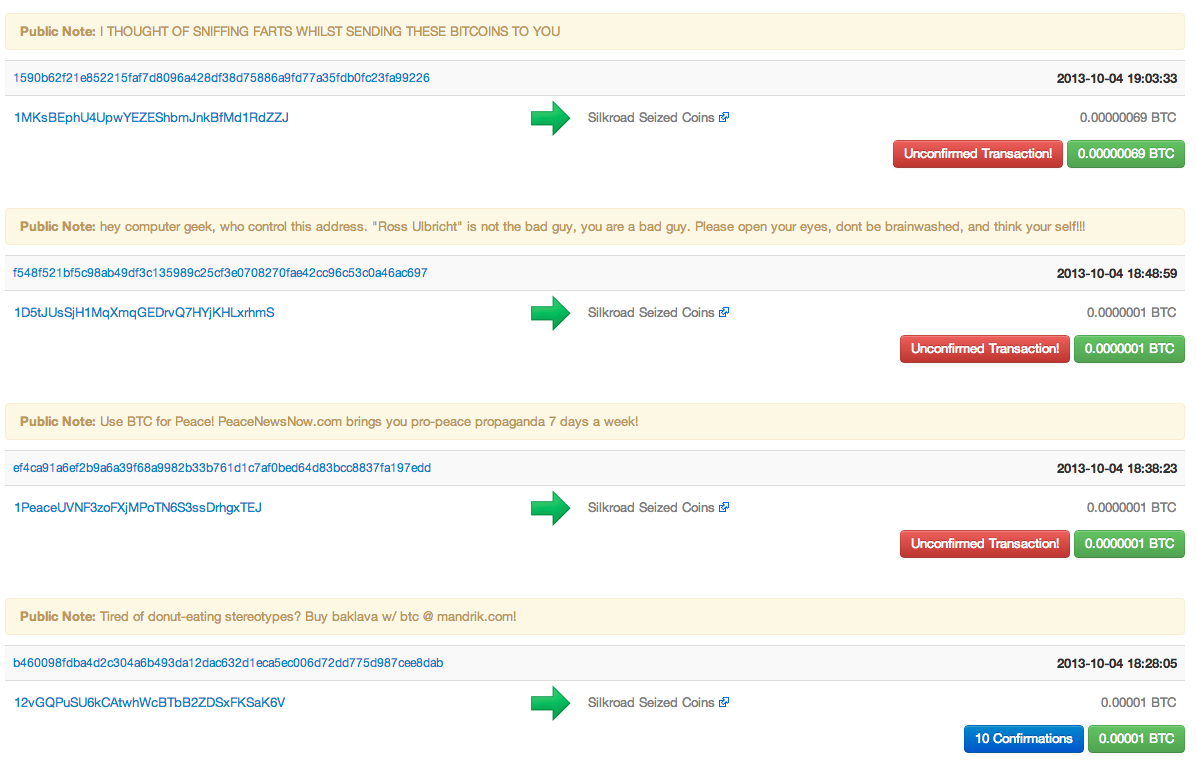The height and width of the screenshot is (762, 1196).
Task: Open transaction hash f548f521bf5c98ab49df...
Action: pyautogui.click(x=220, y=273)
